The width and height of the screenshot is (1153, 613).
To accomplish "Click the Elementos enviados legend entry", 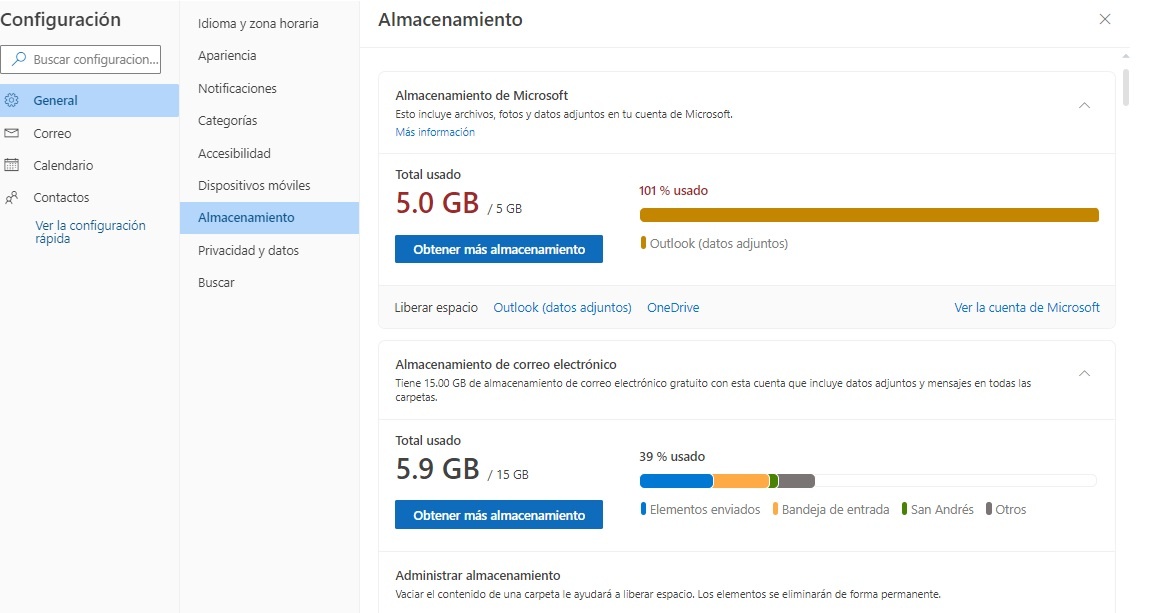I will point(700,509).
